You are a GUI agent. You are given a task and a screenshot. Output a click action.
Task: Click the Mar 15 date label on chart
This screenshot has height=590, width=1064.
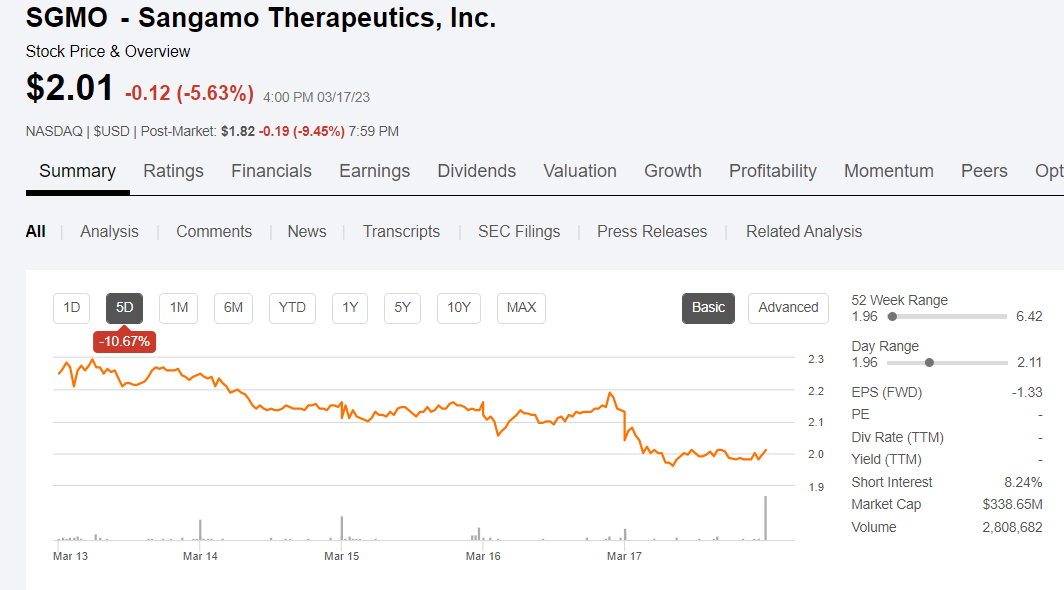(341, 555)
